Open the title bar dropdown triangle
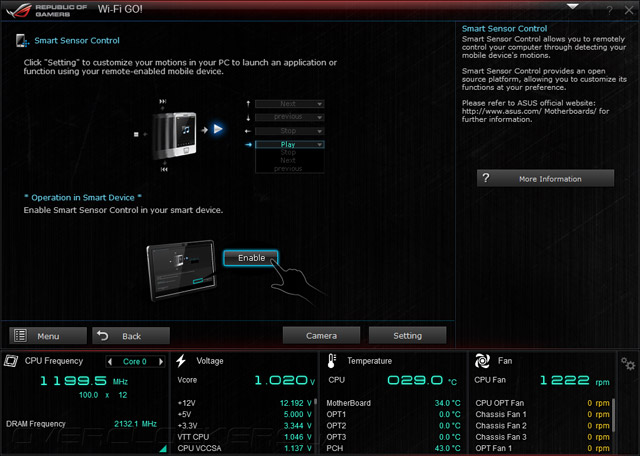This screenshot has width=640, height=456. pos(573,7)
